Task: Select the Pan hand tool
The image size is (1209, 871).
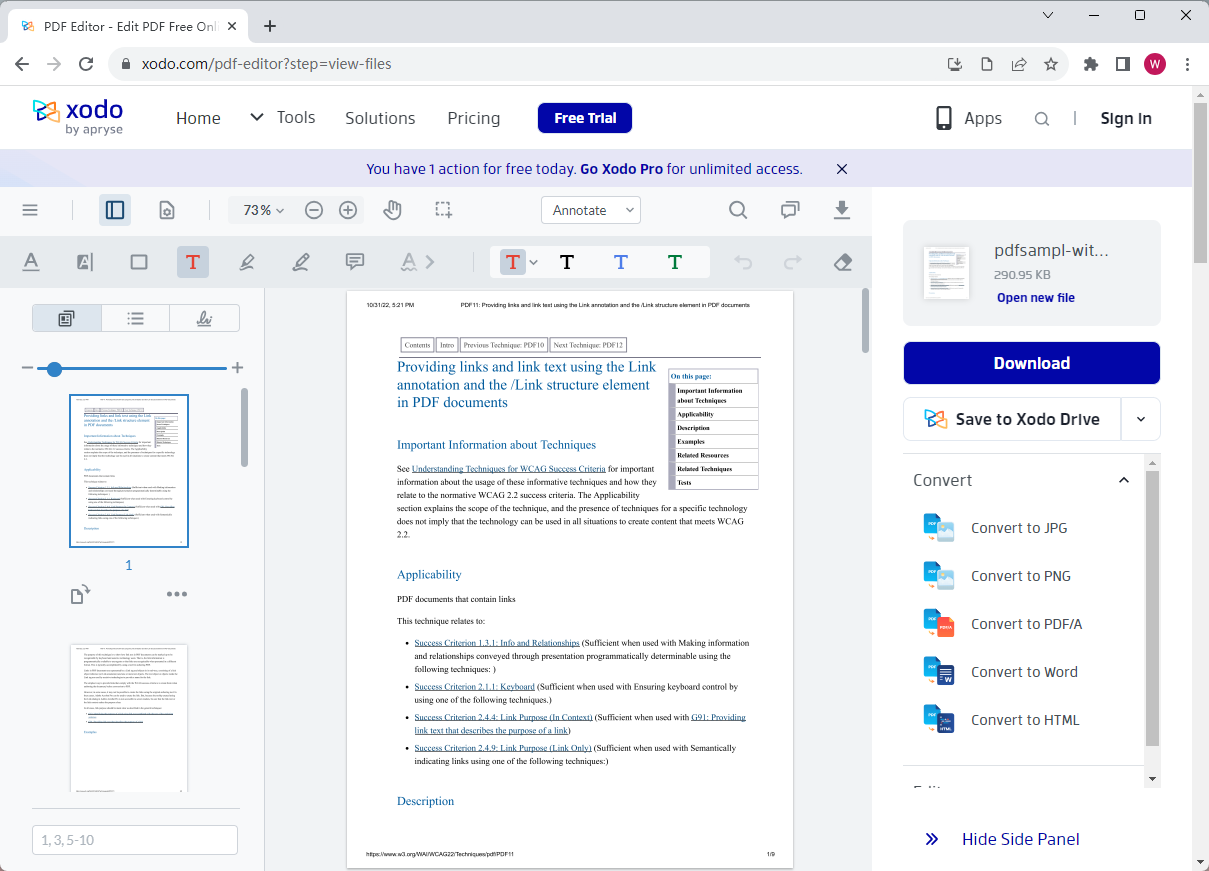Action: coord(393,210)
